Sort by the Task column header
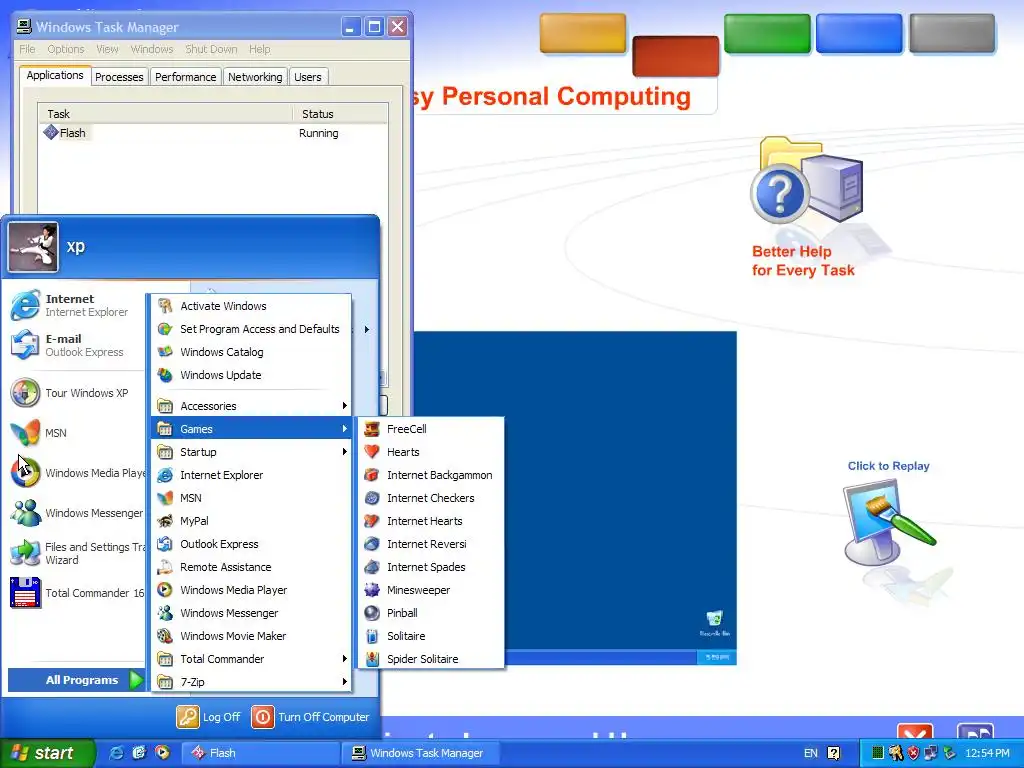This screenshot has width=1024, height=768. click(165, 114)
